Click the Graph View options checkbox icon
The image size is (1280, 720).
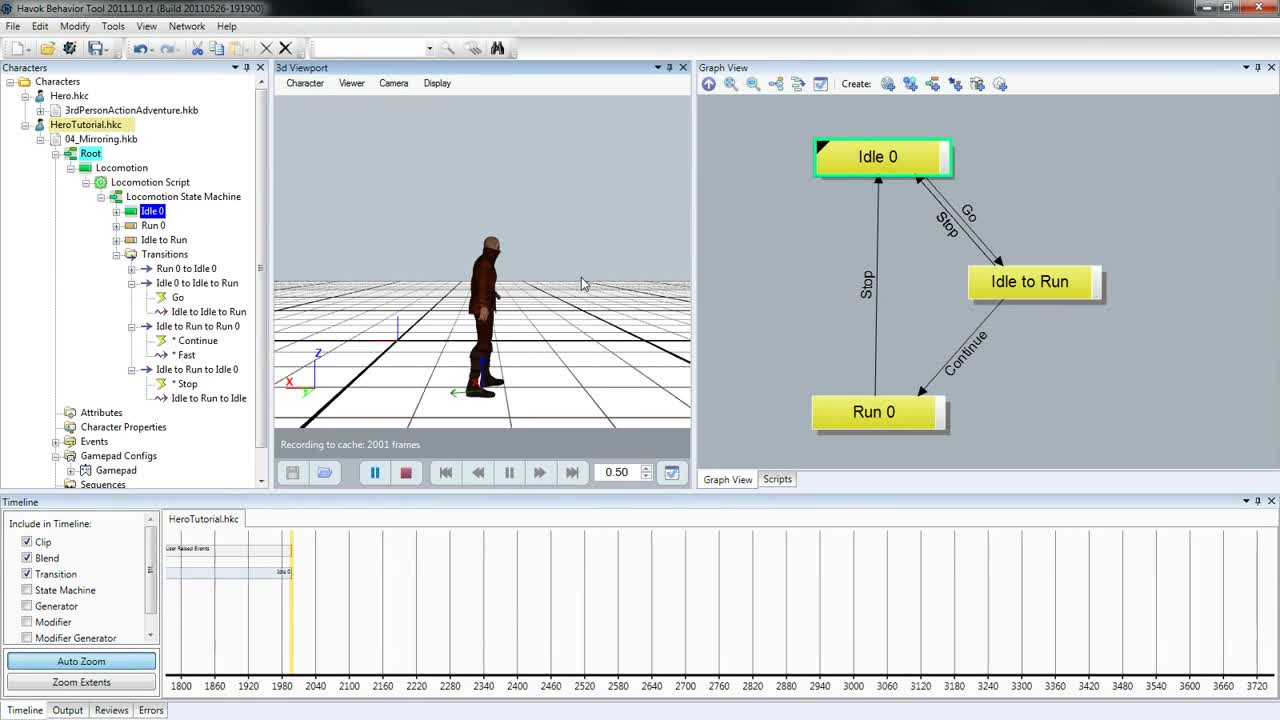pos(820,84)
